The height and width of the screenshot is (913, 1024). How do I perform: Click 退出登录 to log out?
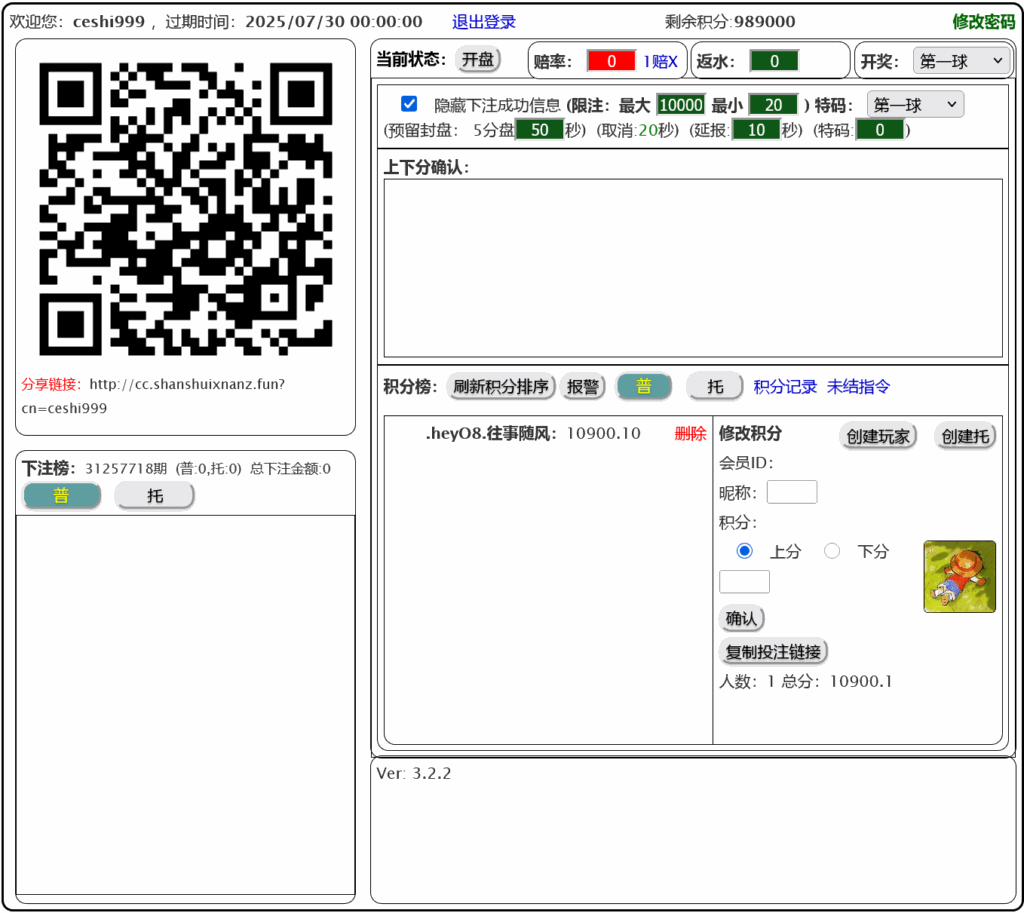tap(484, 21)
